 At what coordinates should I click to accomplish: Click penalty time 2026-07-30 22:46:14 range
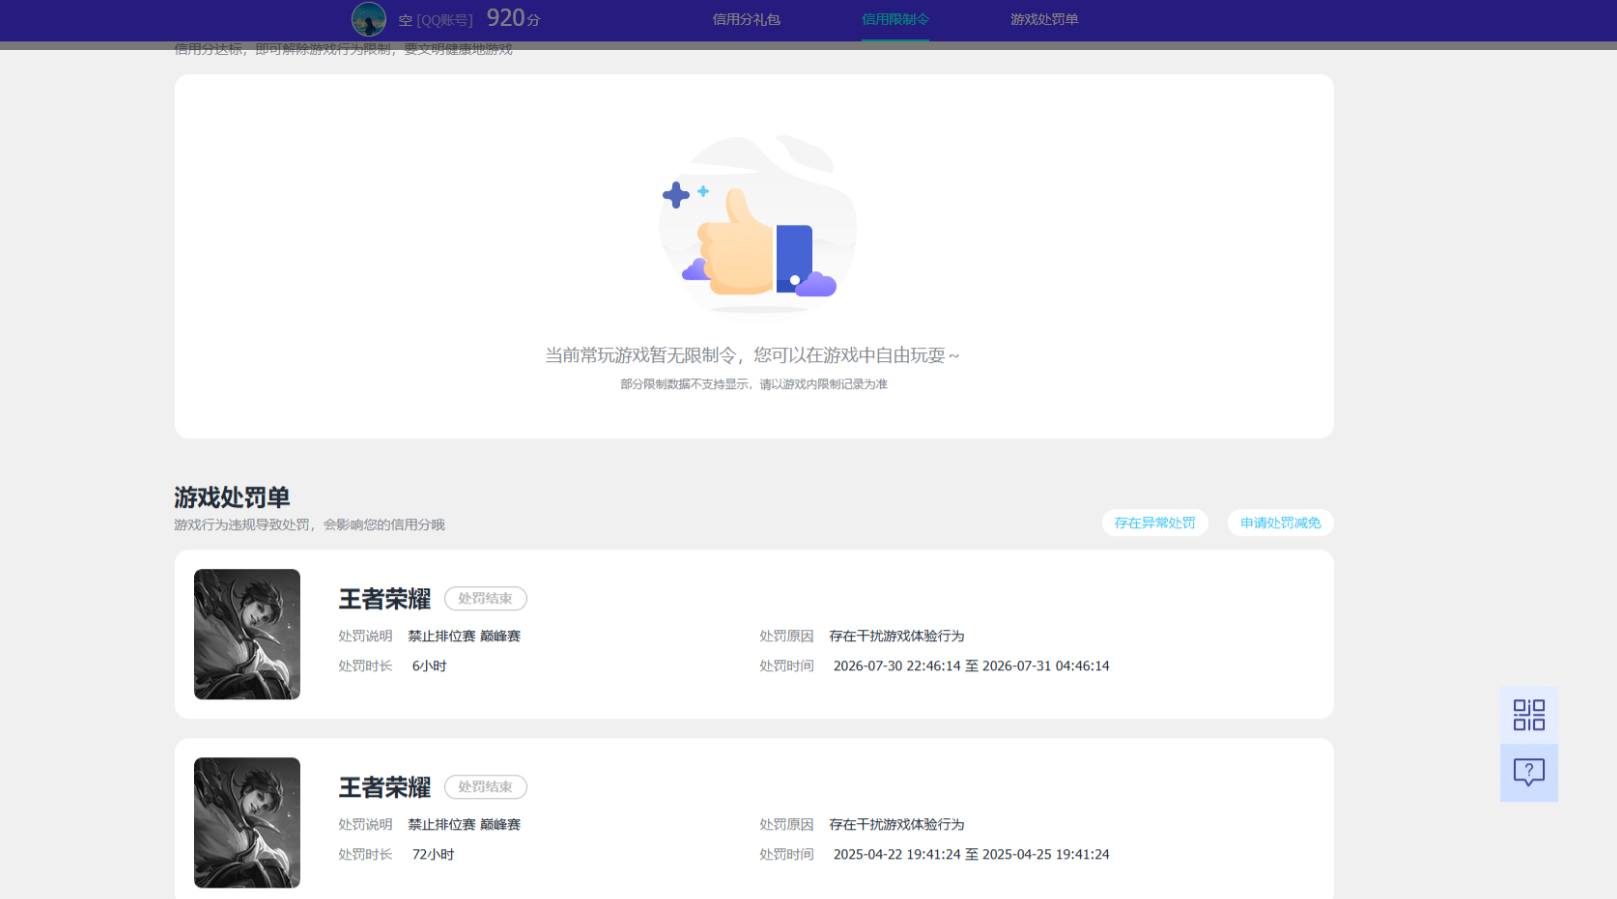pos(971,666)
